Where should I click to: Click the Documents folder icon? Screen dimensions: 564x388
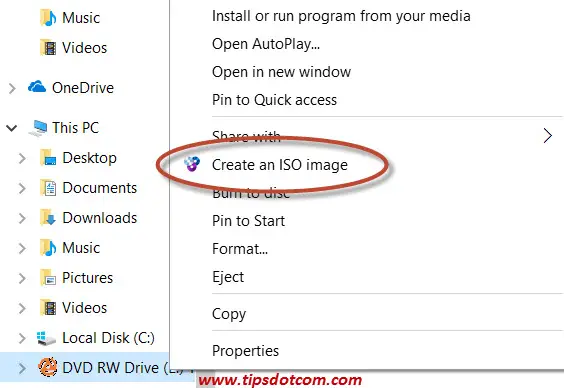[x=48, y=188]
